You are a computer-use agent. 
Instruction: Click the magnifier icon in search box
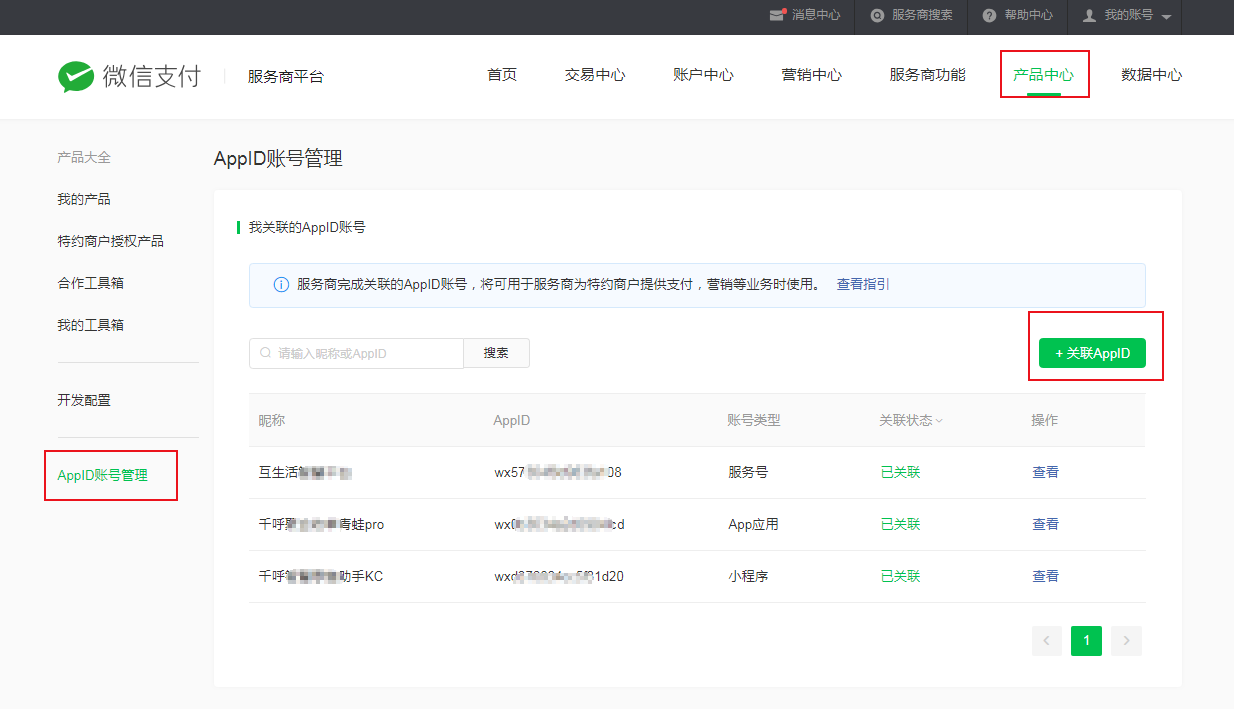coord(265,353)
